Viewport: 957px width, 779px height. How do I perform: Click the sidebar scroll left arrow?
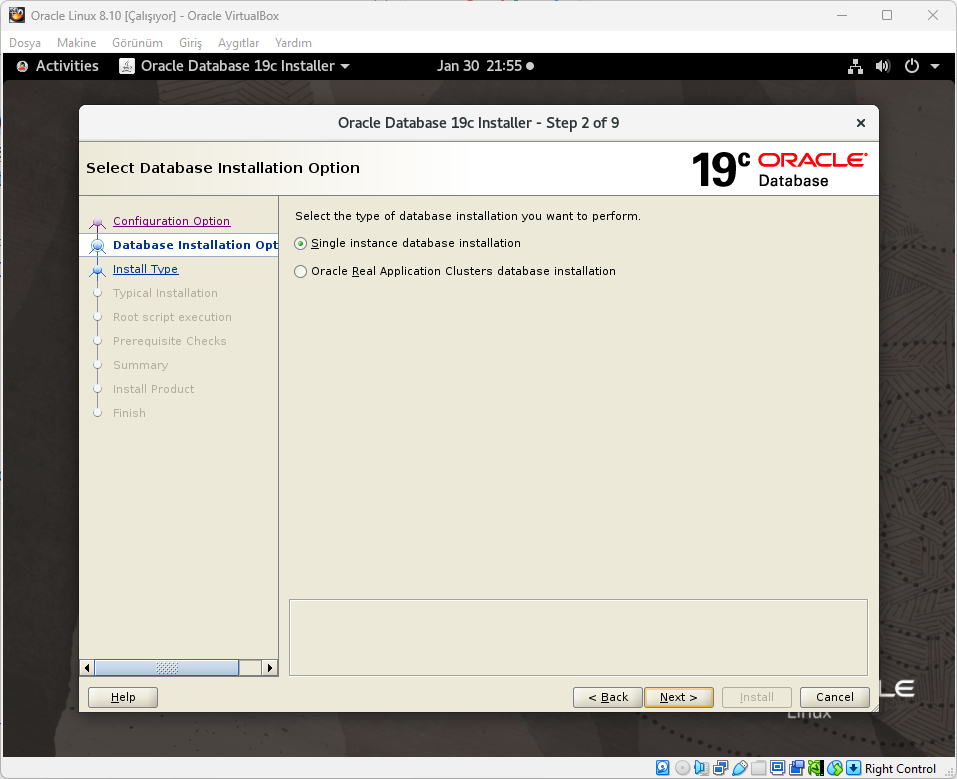[87, 668]
